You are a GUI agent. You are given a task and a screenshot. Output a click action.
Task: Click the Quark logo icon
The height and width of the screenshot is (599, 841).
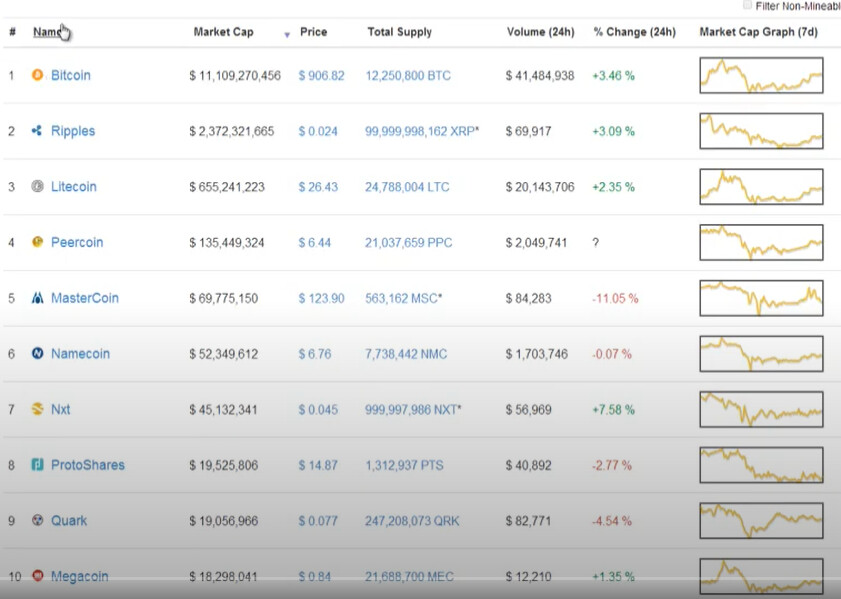coord(38,520)
